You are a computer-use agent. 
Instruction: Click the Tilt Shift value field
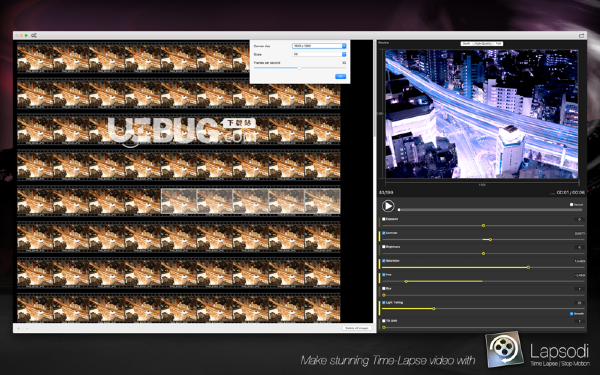click(579, 321)
